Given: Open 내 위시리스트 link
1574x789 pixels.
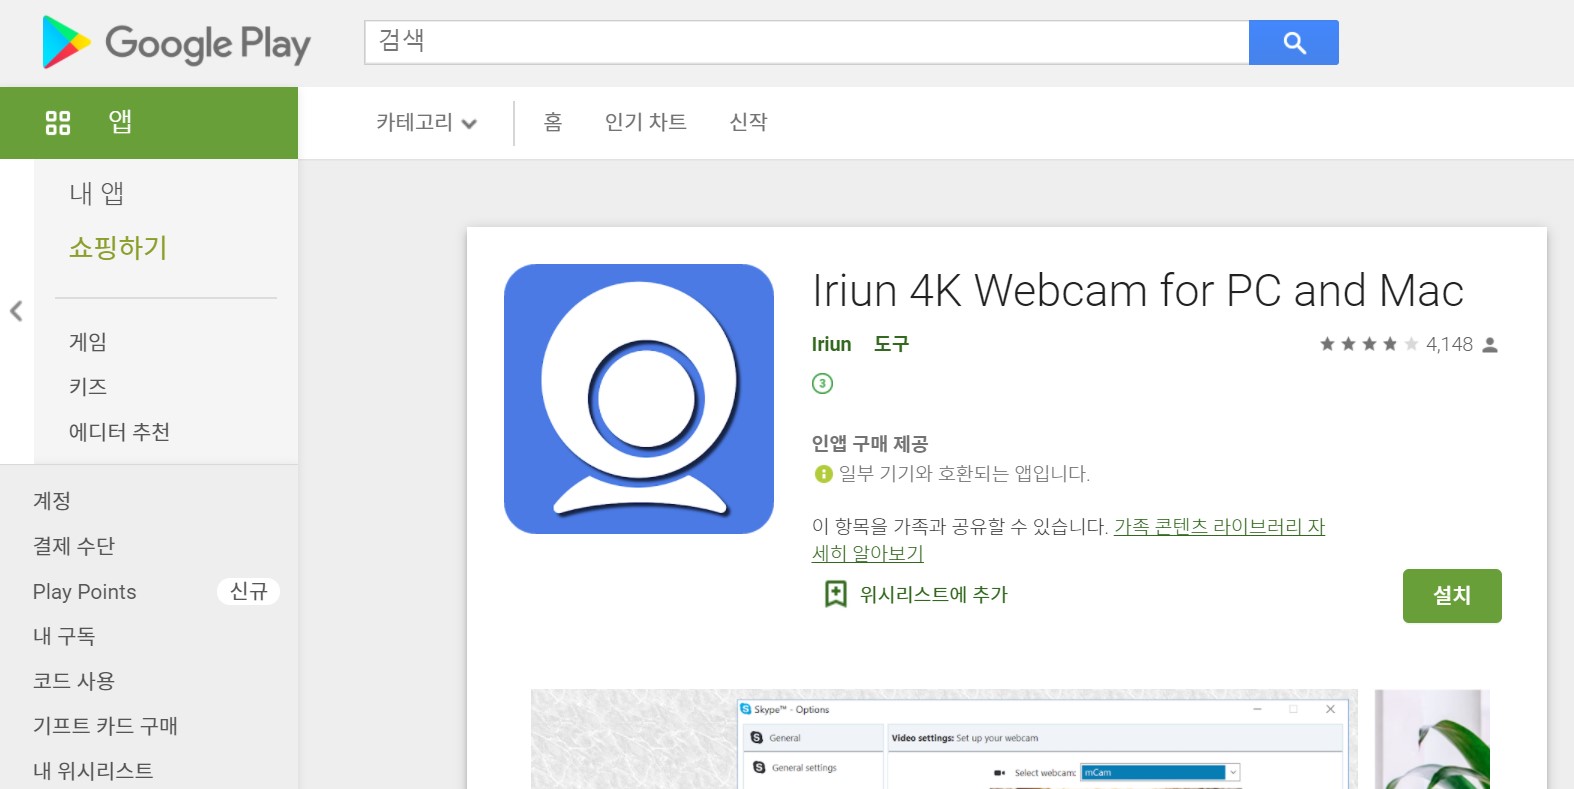Looking at the screenshot, I should tap(93, 771).
